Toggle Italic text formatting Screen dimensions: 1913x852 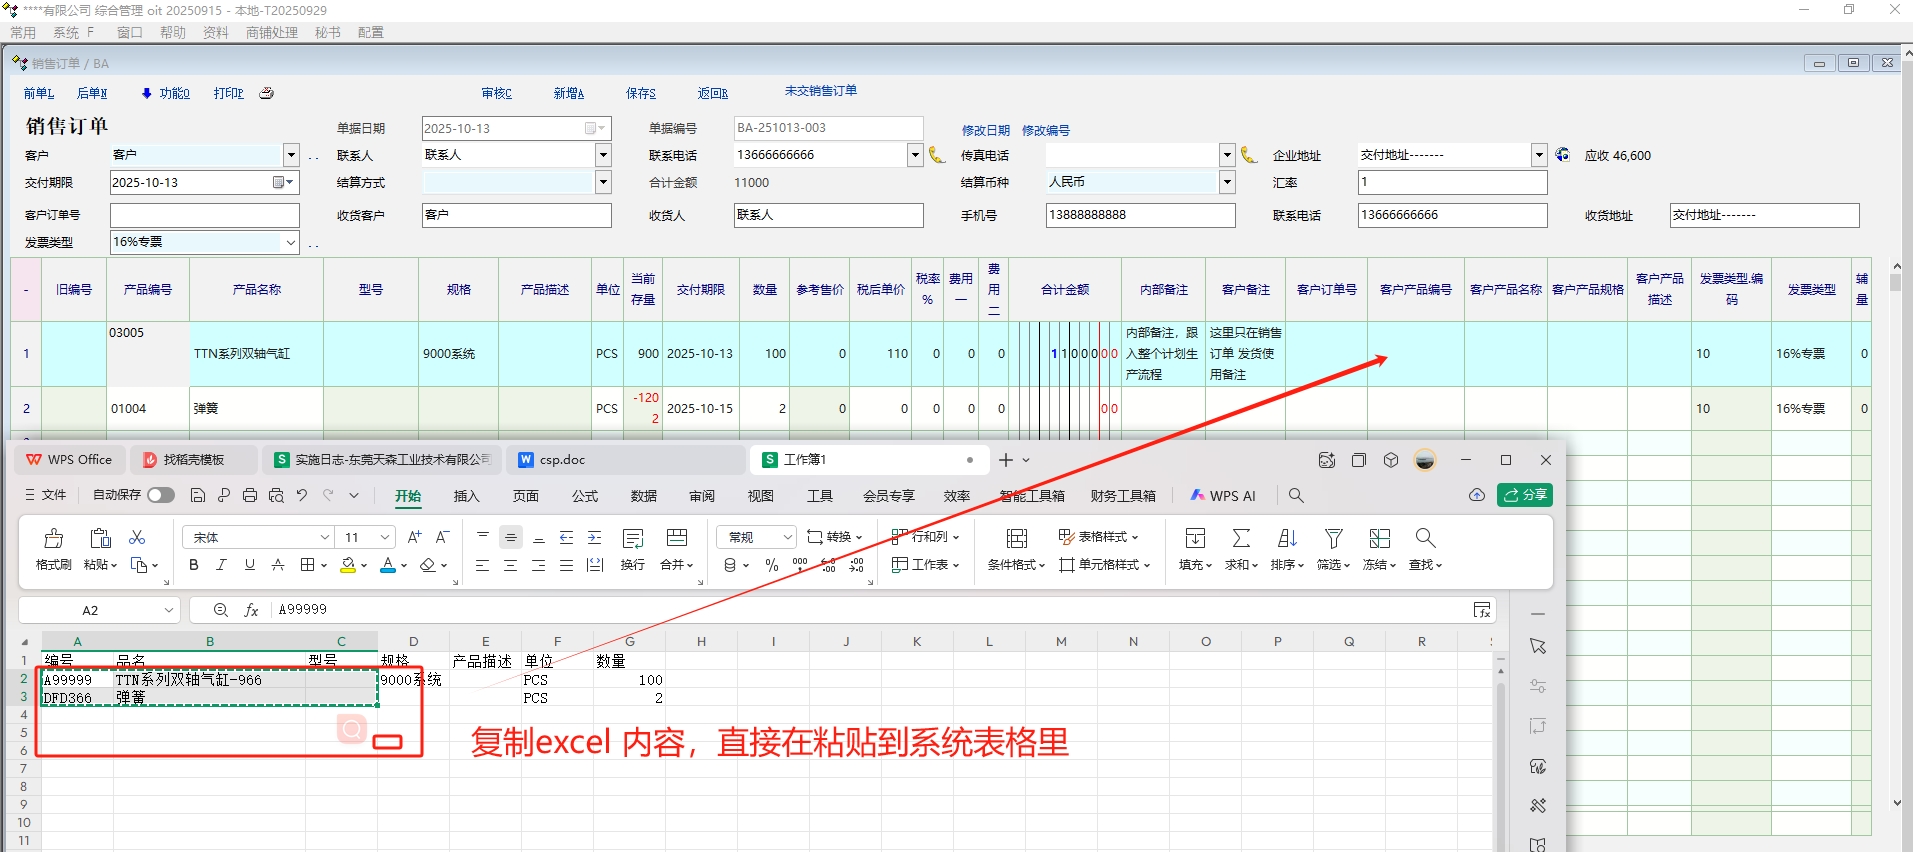222,565
